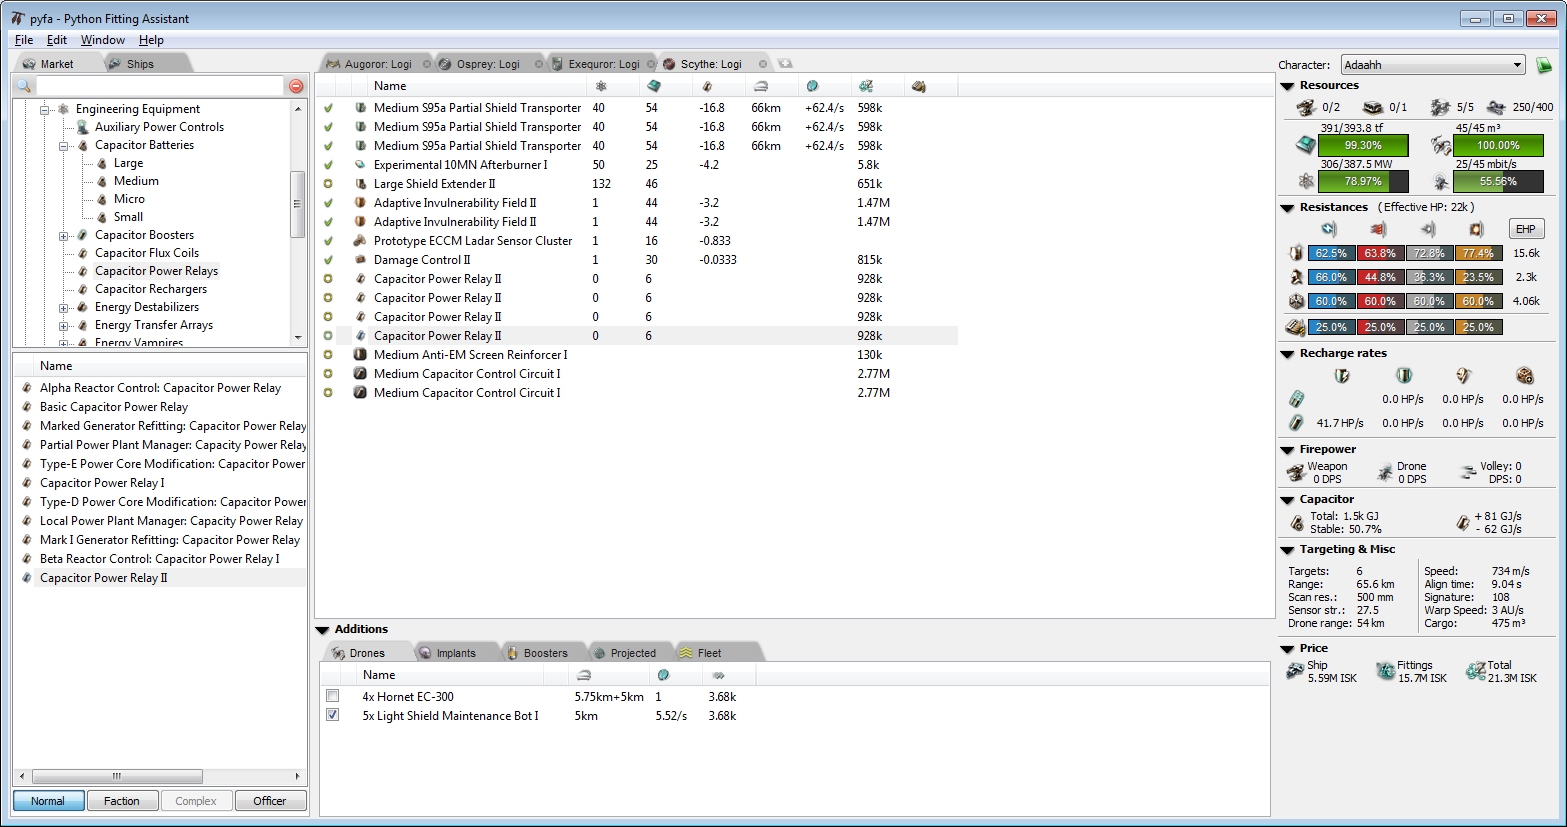
Task: Click the Experimental 10MN Afterburner I module icon
Action: [x=360, y=165]
